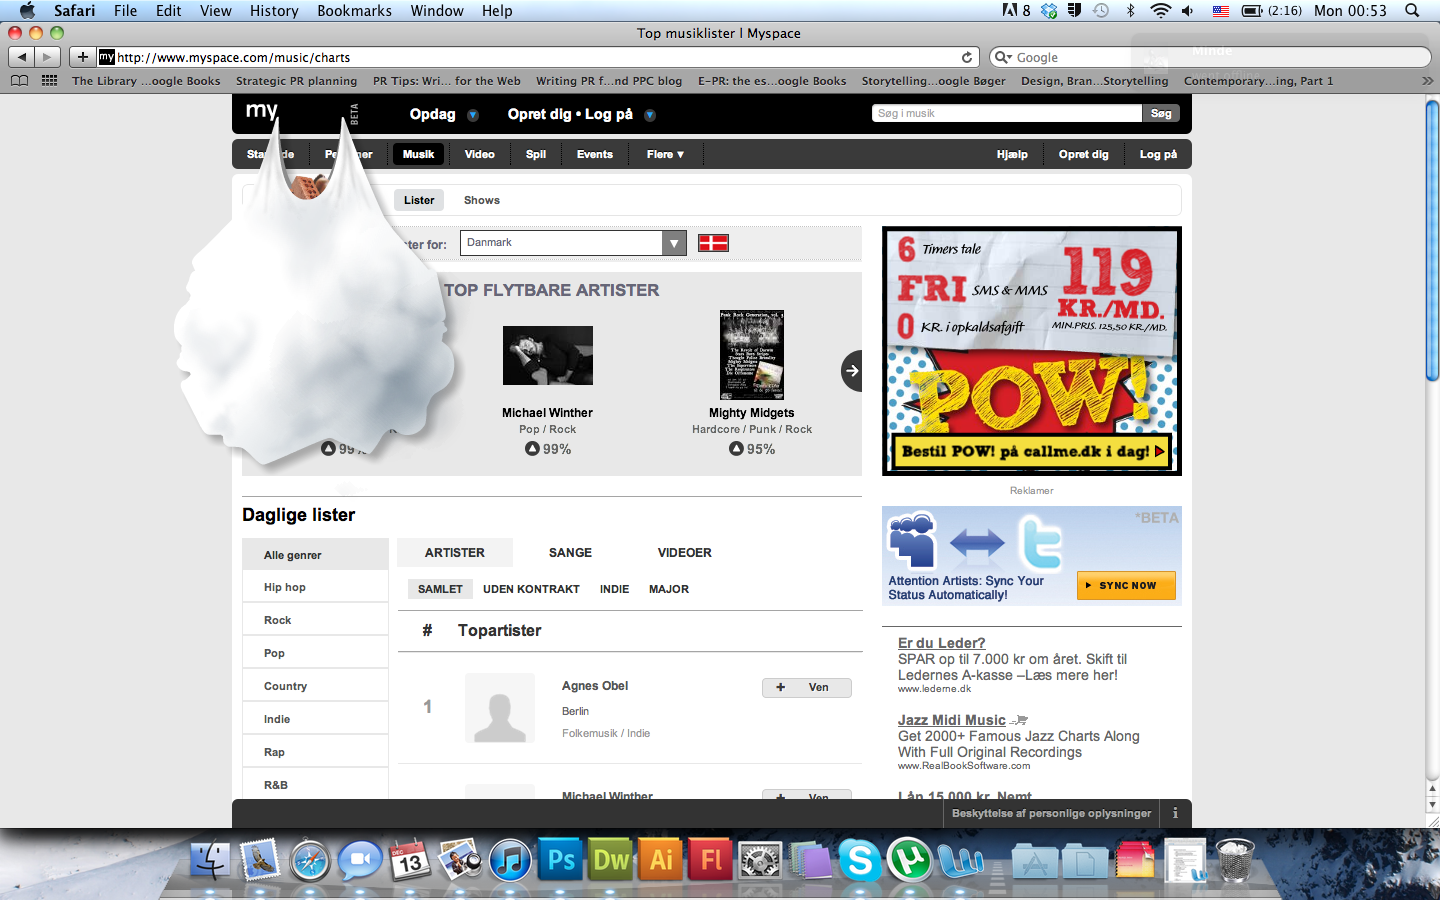This screenshot has height=900, width=1440.
Task: Open Finder from the dock
Action: click(x=209, y=860)
